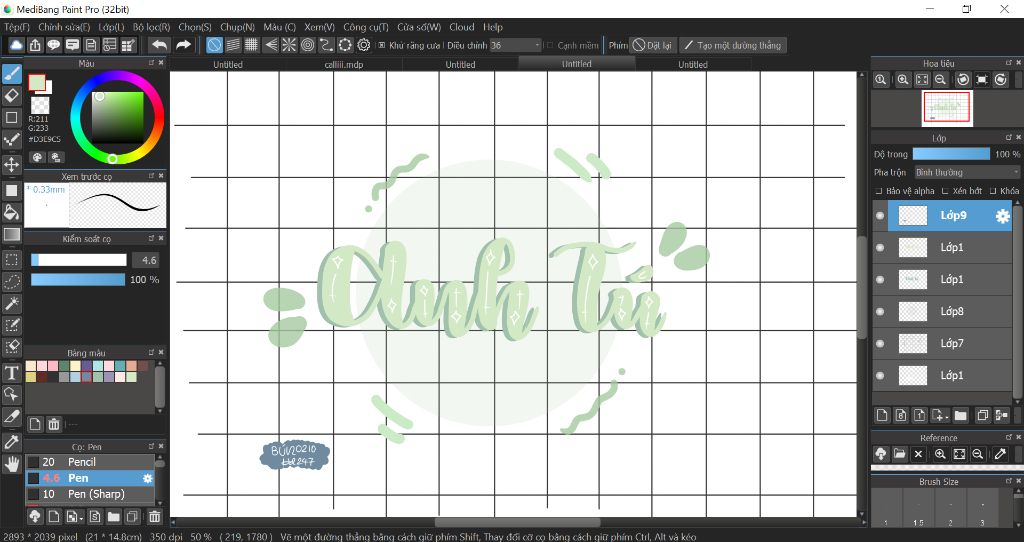The width and height of the screenshot is (1024, 542).
Task: Select the Lớp8 layer row
Action: click(x=942, y=311)
